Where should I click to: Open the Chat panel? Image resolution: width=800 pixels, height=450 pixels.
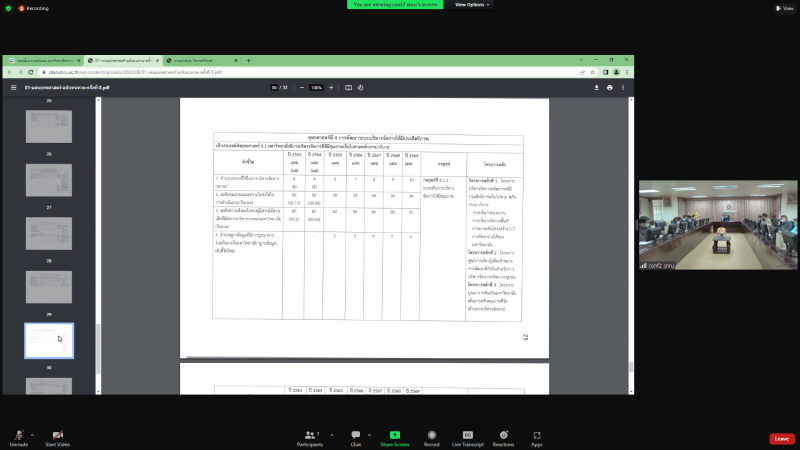click(x=355, y=435)
